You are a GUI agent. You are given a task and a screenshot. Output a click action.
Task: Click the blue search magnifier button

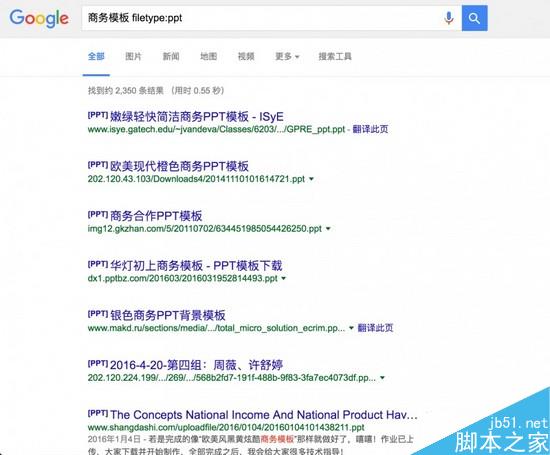click(474, 18)
